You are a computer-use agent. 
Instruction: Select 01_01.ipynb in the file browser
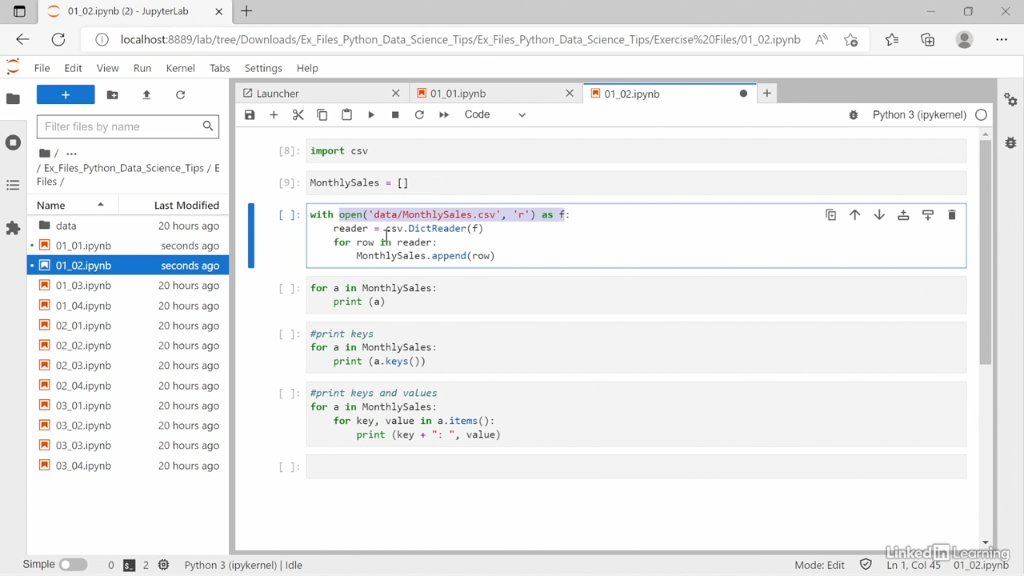click(x=128, y=246)
